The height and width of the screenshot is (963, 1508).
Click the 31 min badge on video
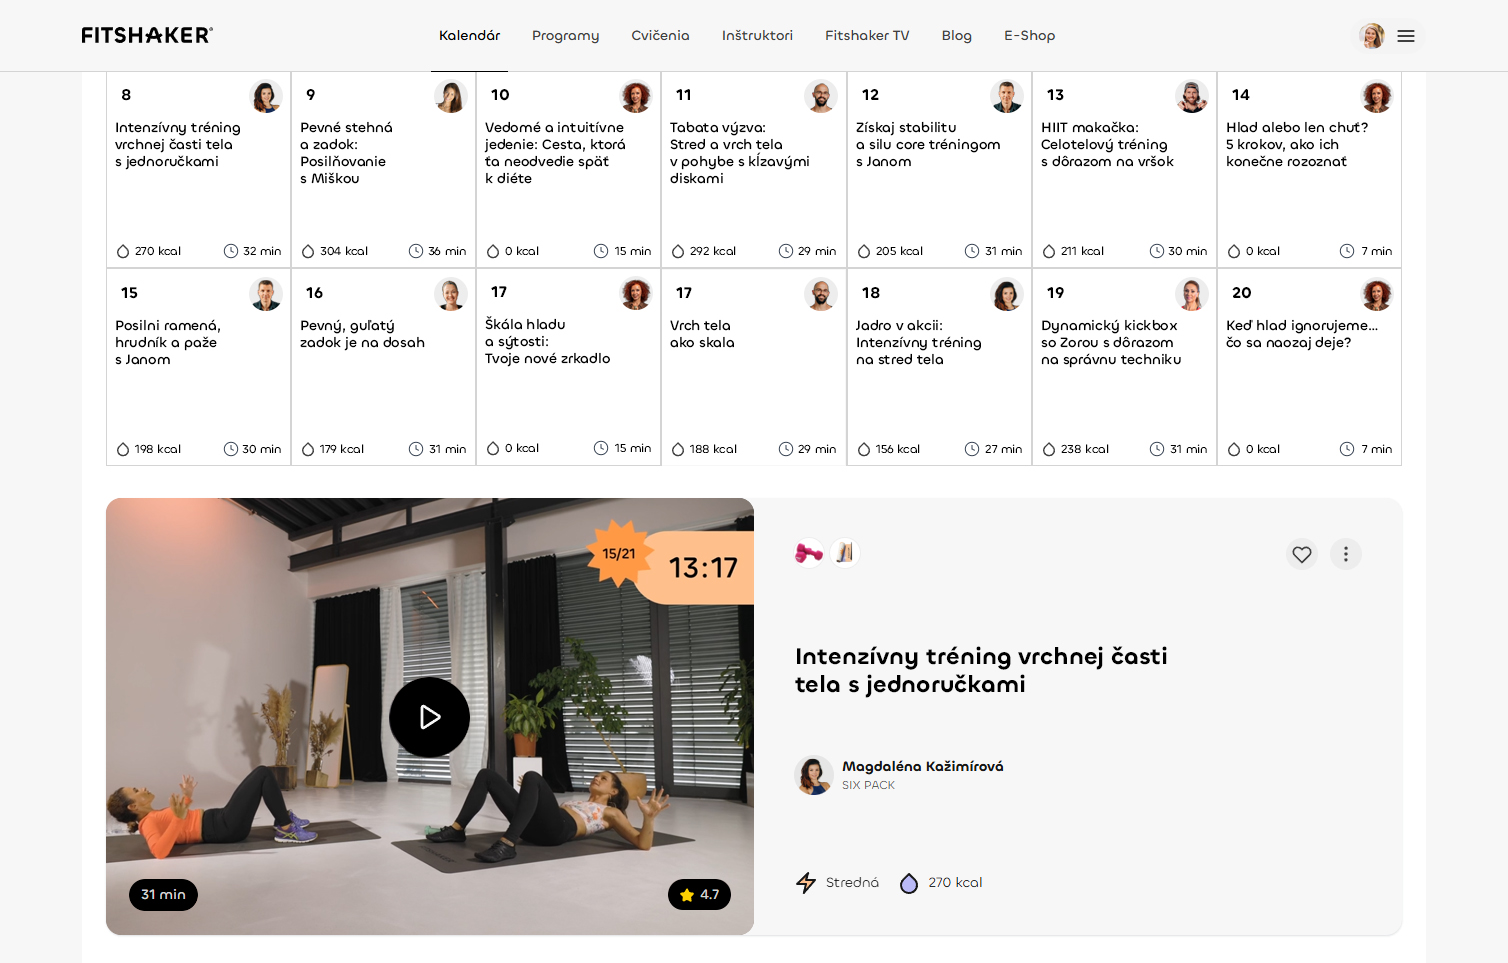point(163,895)
